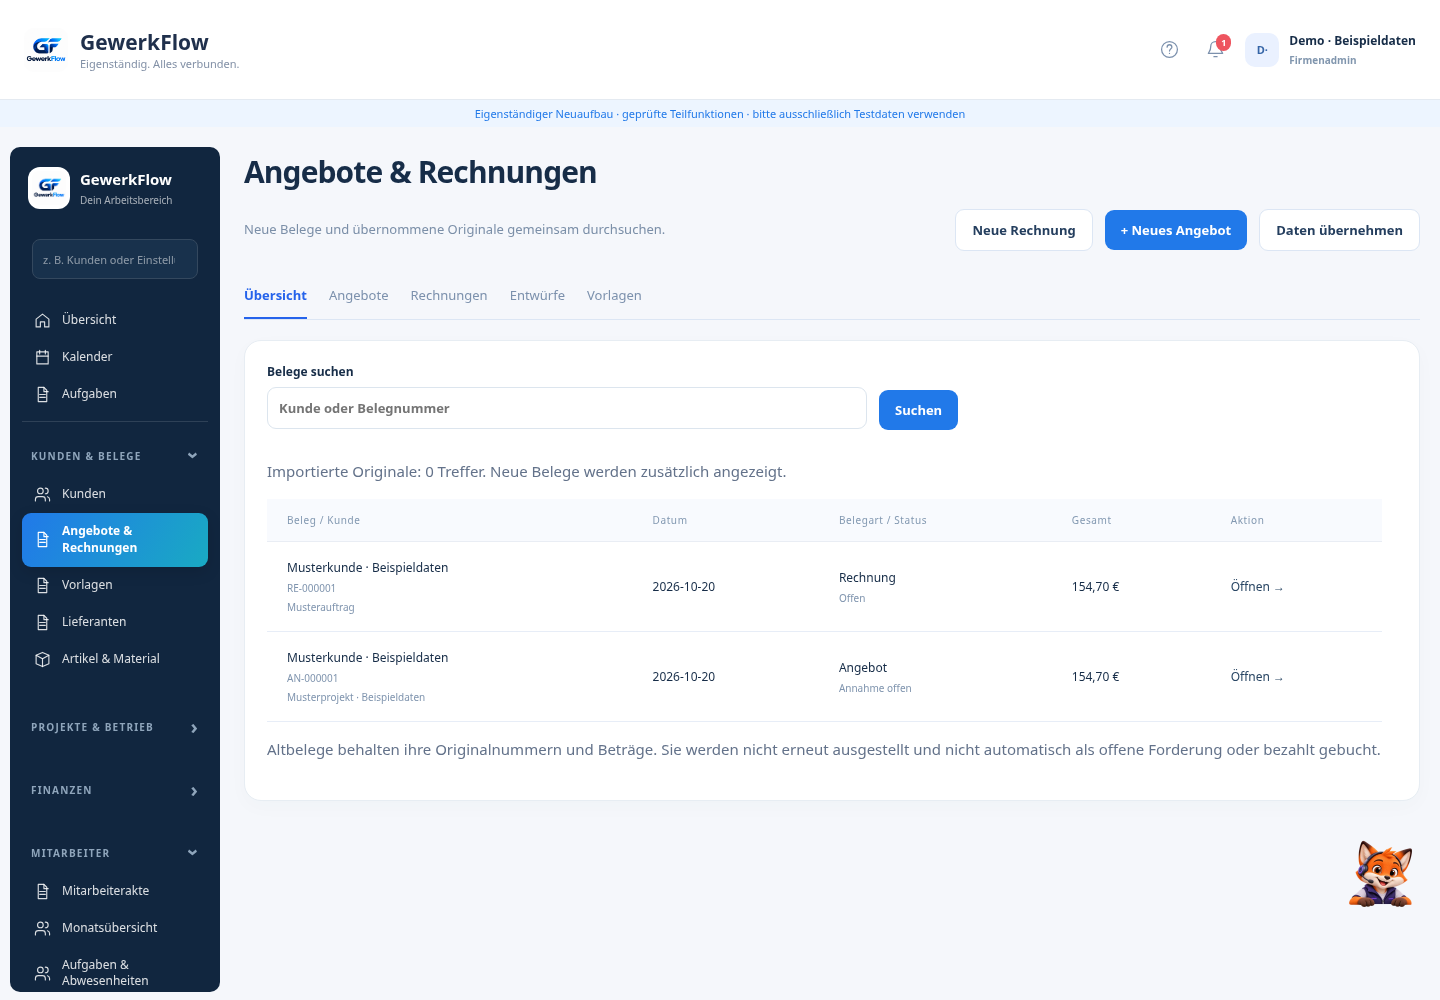This screenshot has width=1440, height=1000.
Task: Go to Kalender in the sidebar
Action: click(x=115, y=357)
